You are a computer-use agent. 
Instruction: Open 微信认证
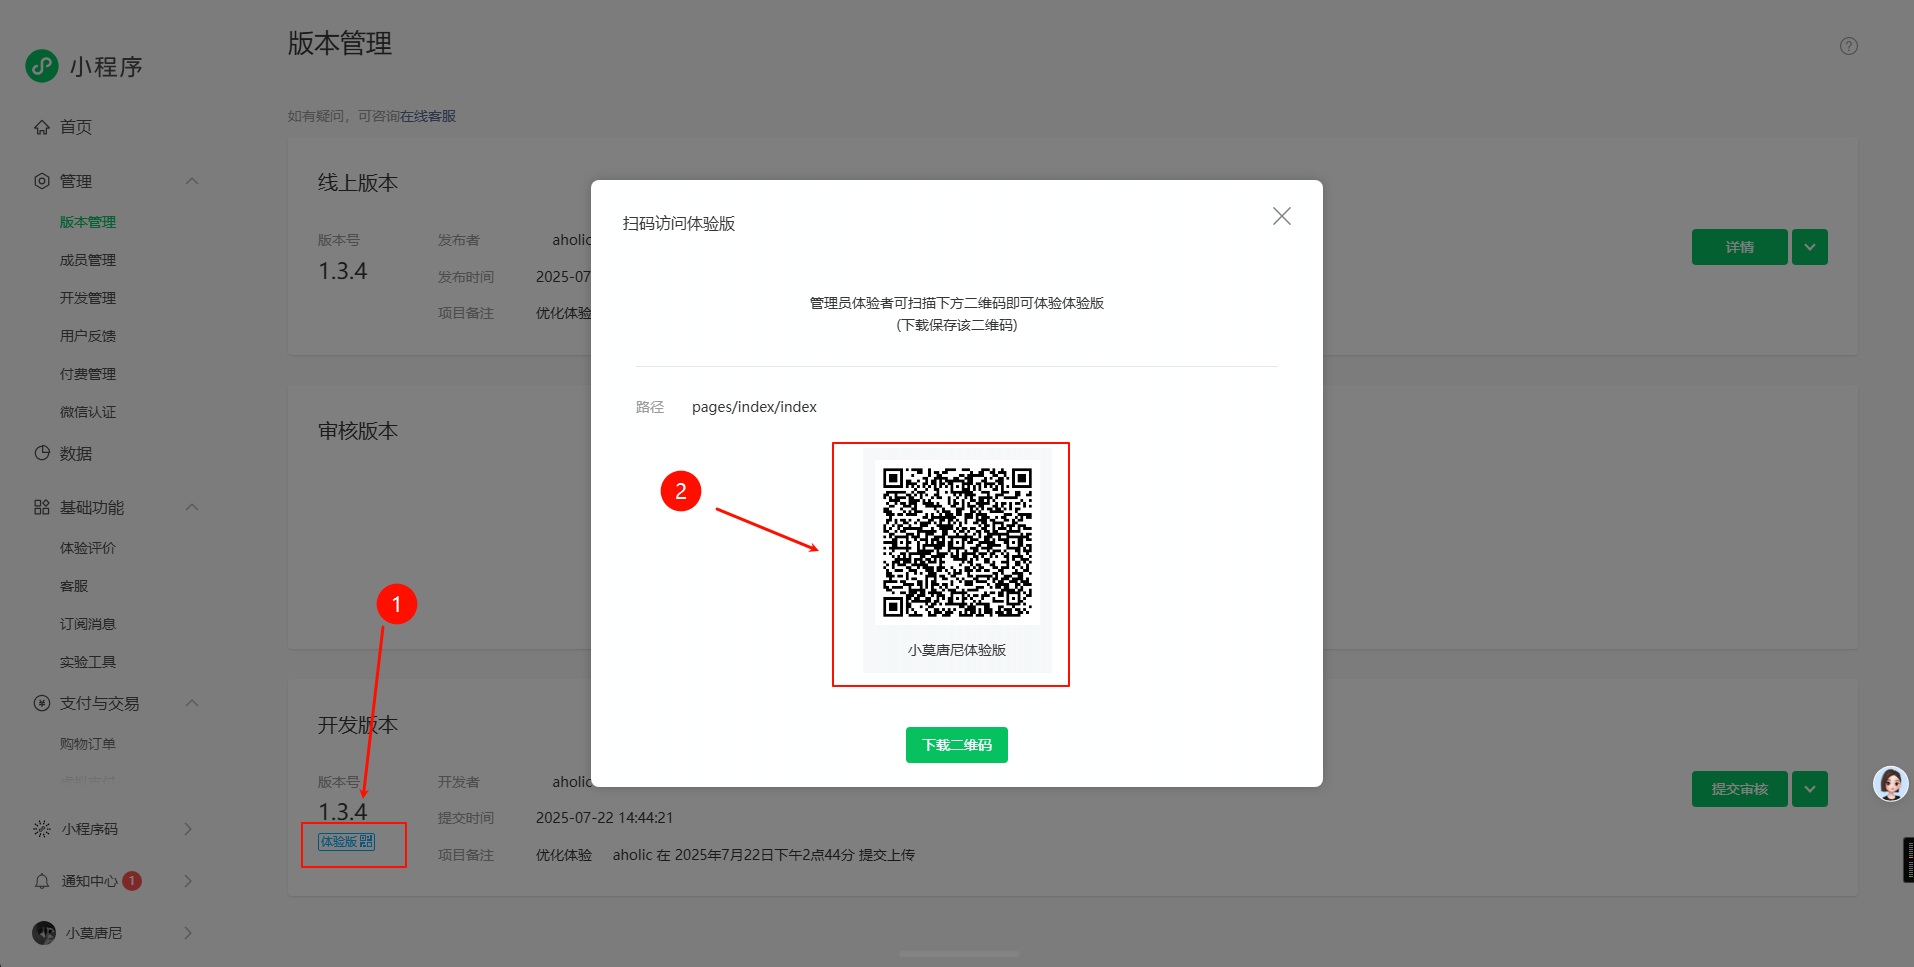pyautogui.click(x=88, y=412)
